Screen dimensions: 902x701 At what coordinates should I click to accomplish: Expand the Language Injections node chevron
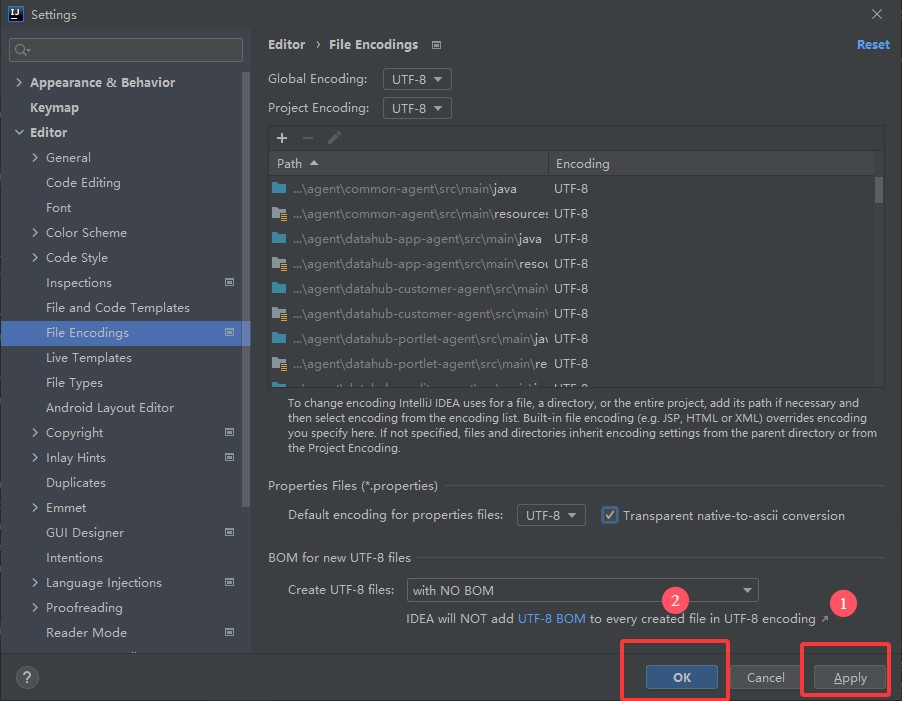pyautogui.click(x=35, y=583)
